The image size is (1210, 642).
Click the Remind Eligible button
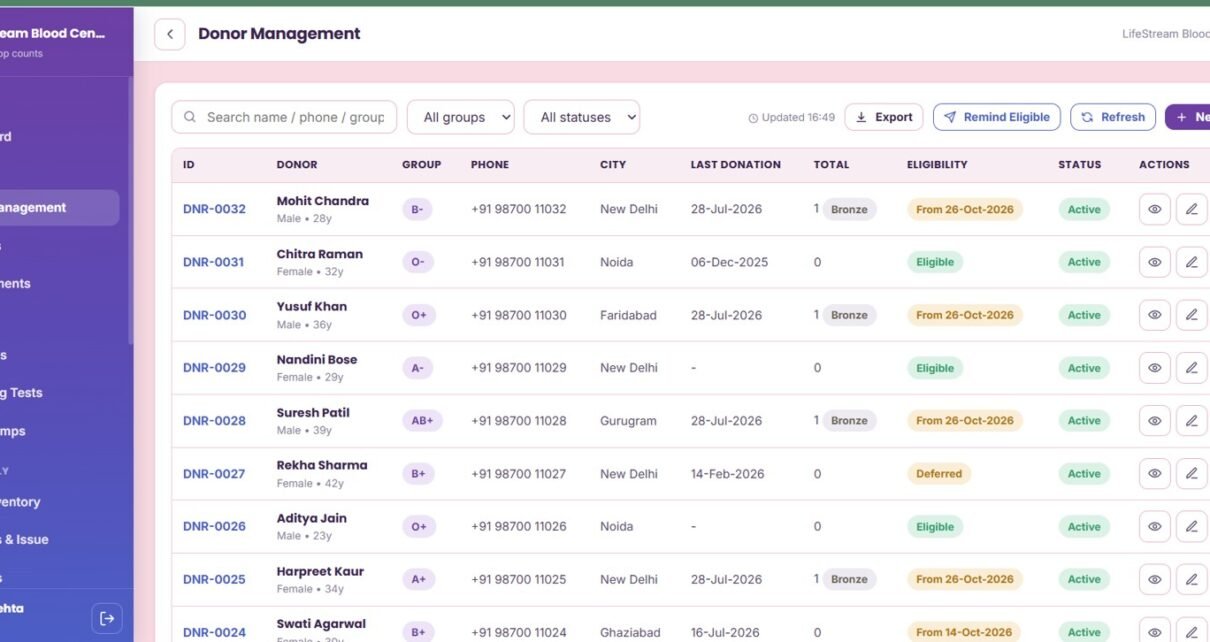click(997, 117)
